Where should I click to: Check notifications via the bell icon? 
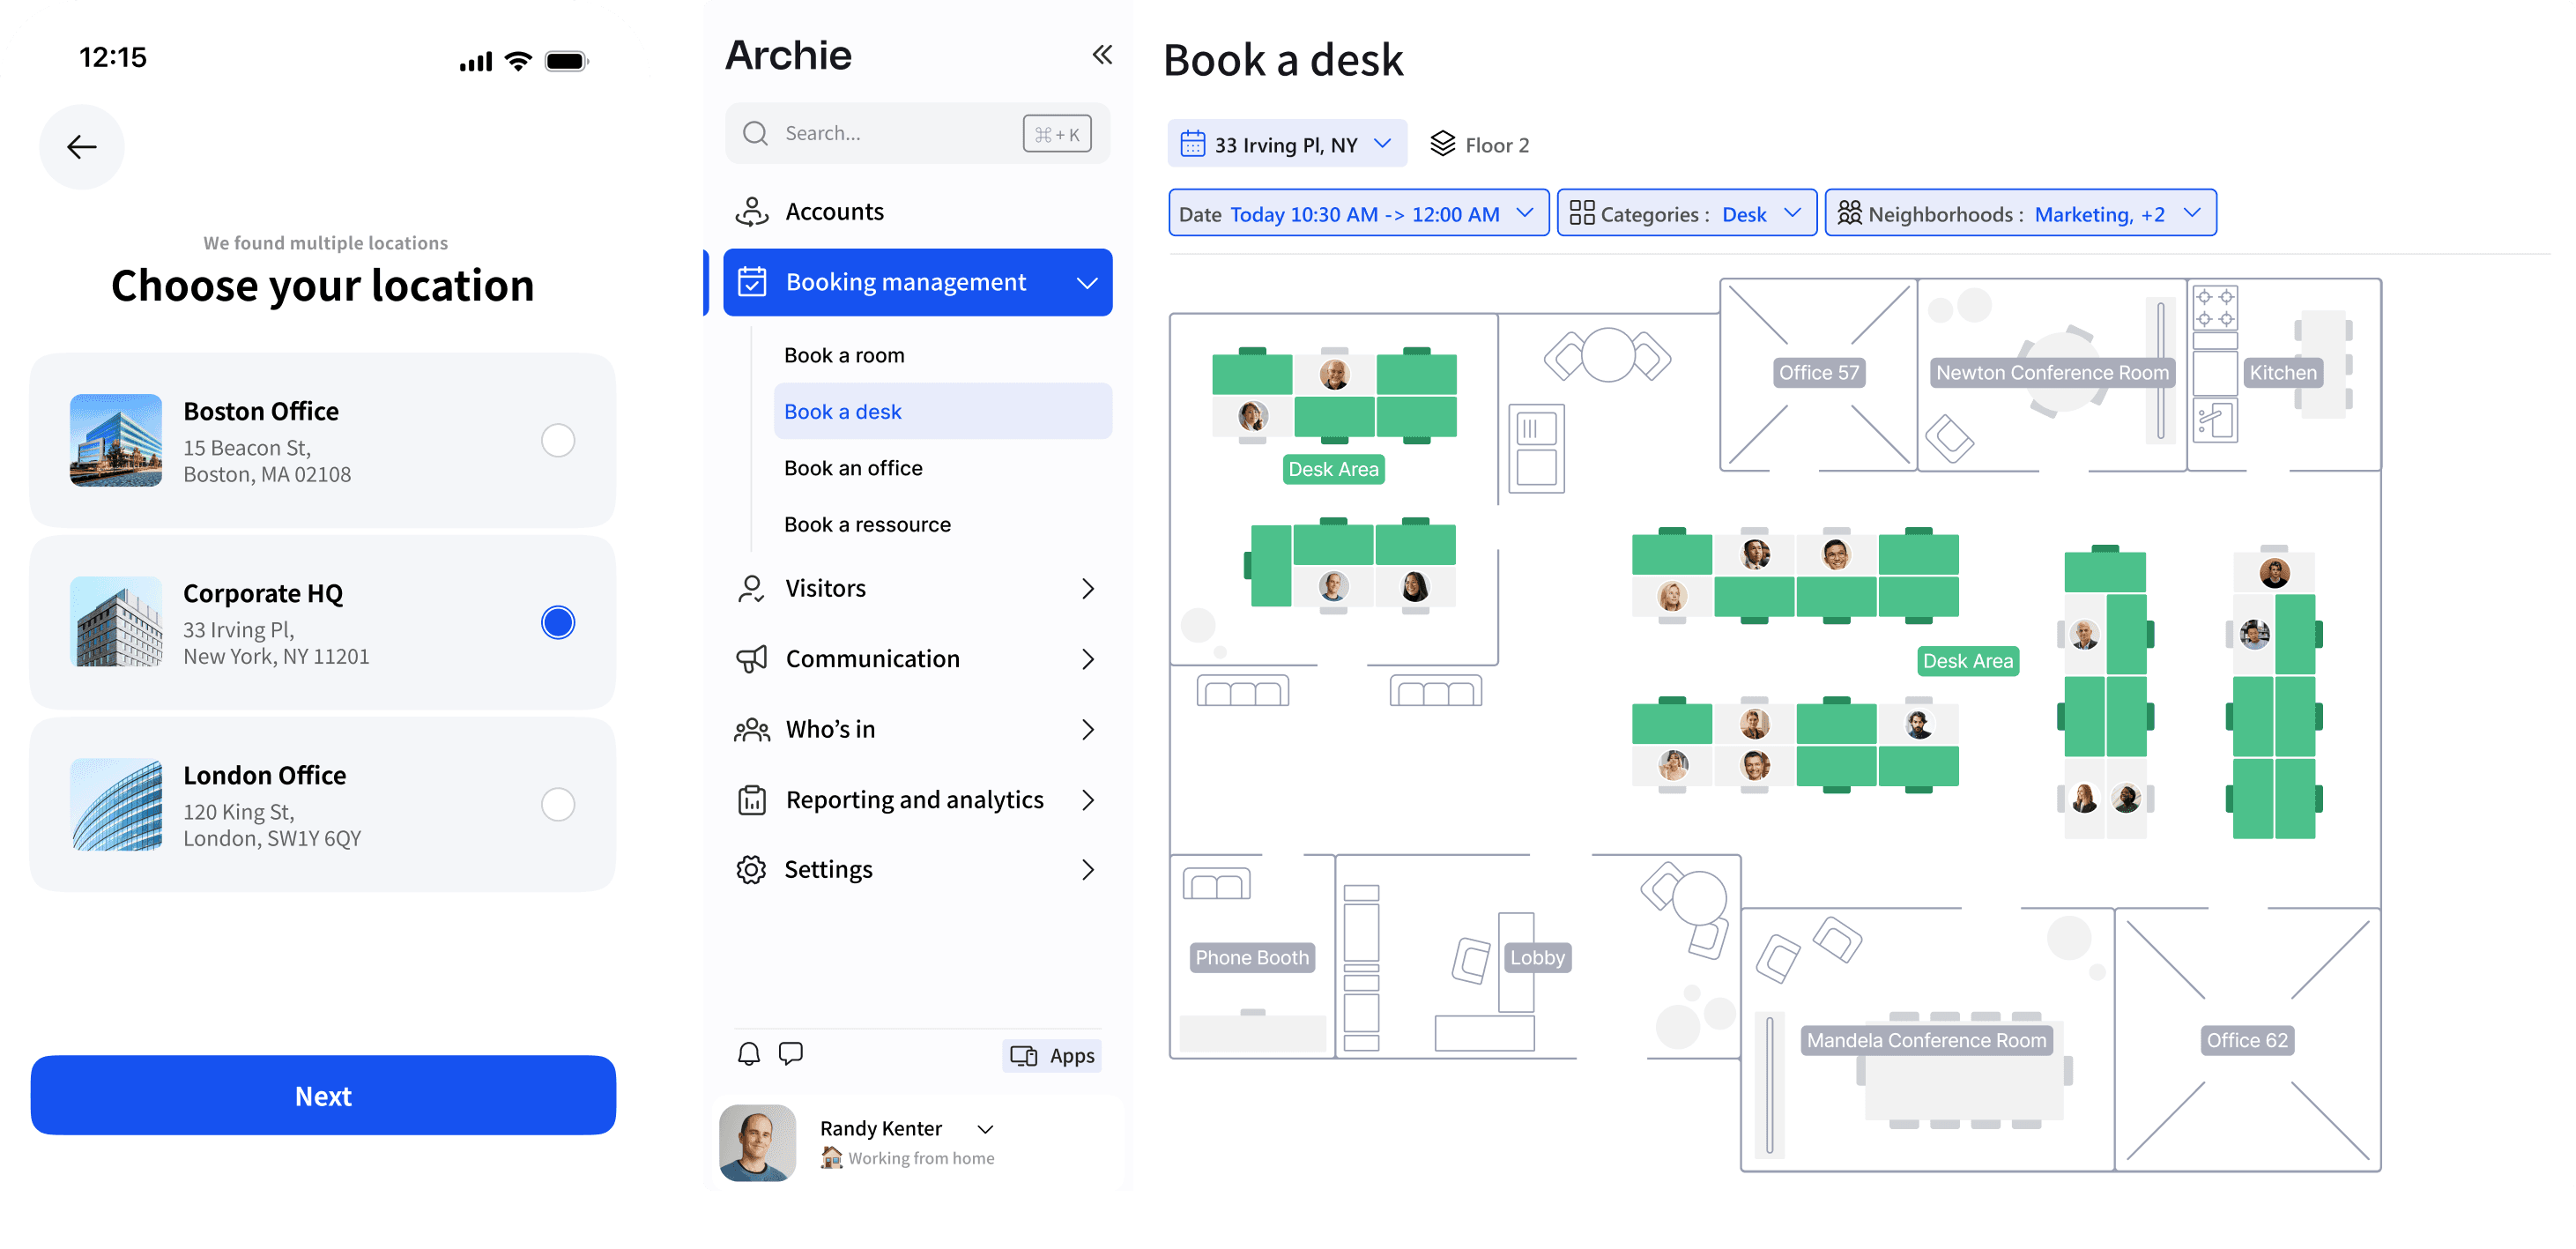[748, 1054]
